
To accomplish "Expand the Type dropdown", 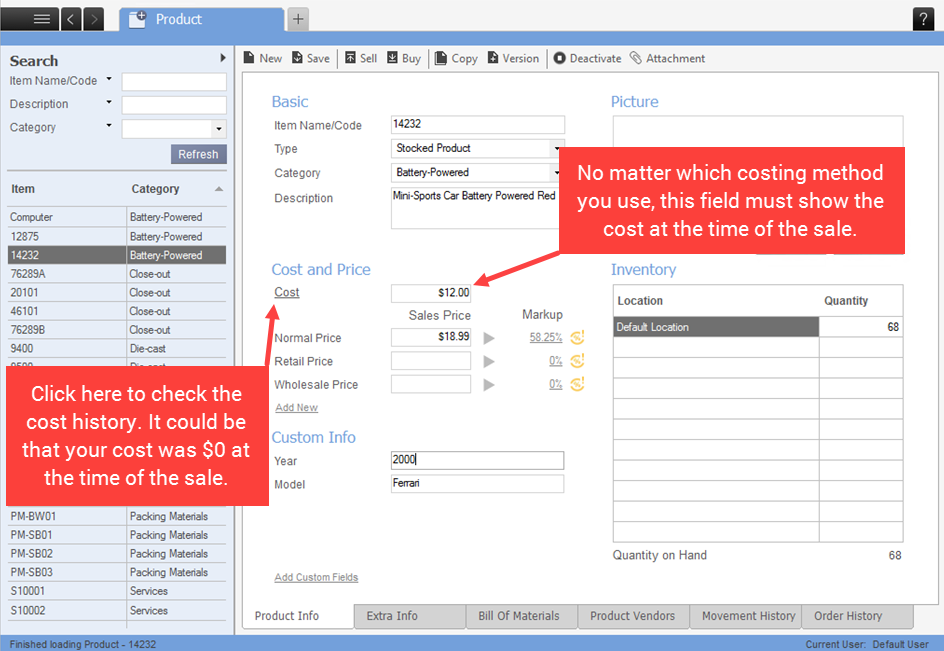I will click(x=557, y=149).
